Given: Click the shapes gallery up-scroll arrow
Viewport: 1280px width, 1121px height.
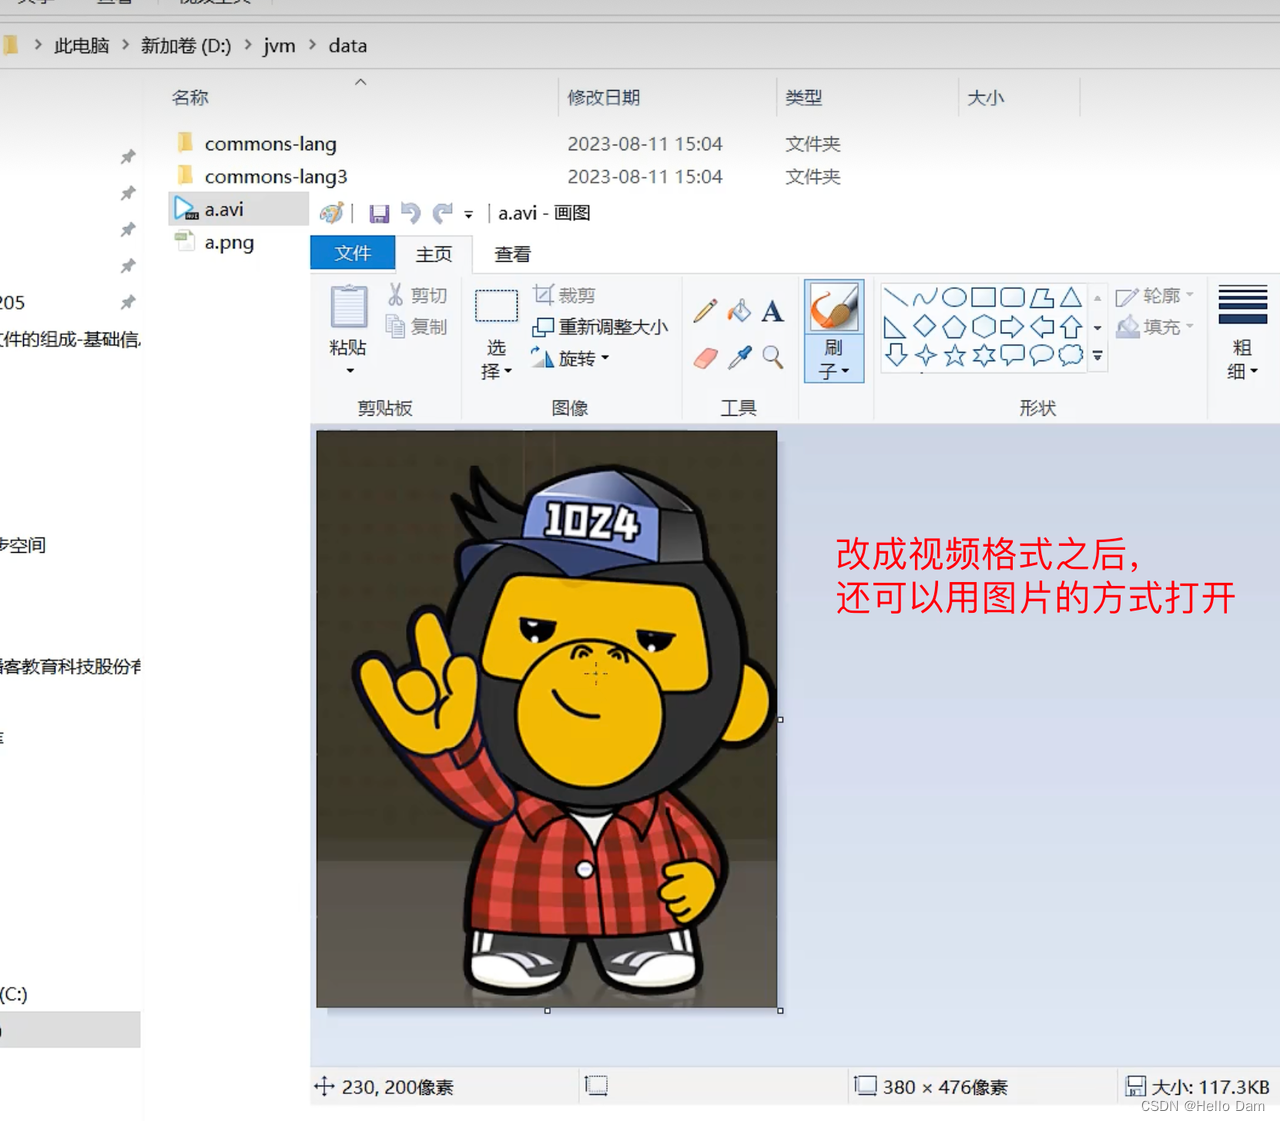Looking at the screenshot, I should pos(1097,298).
